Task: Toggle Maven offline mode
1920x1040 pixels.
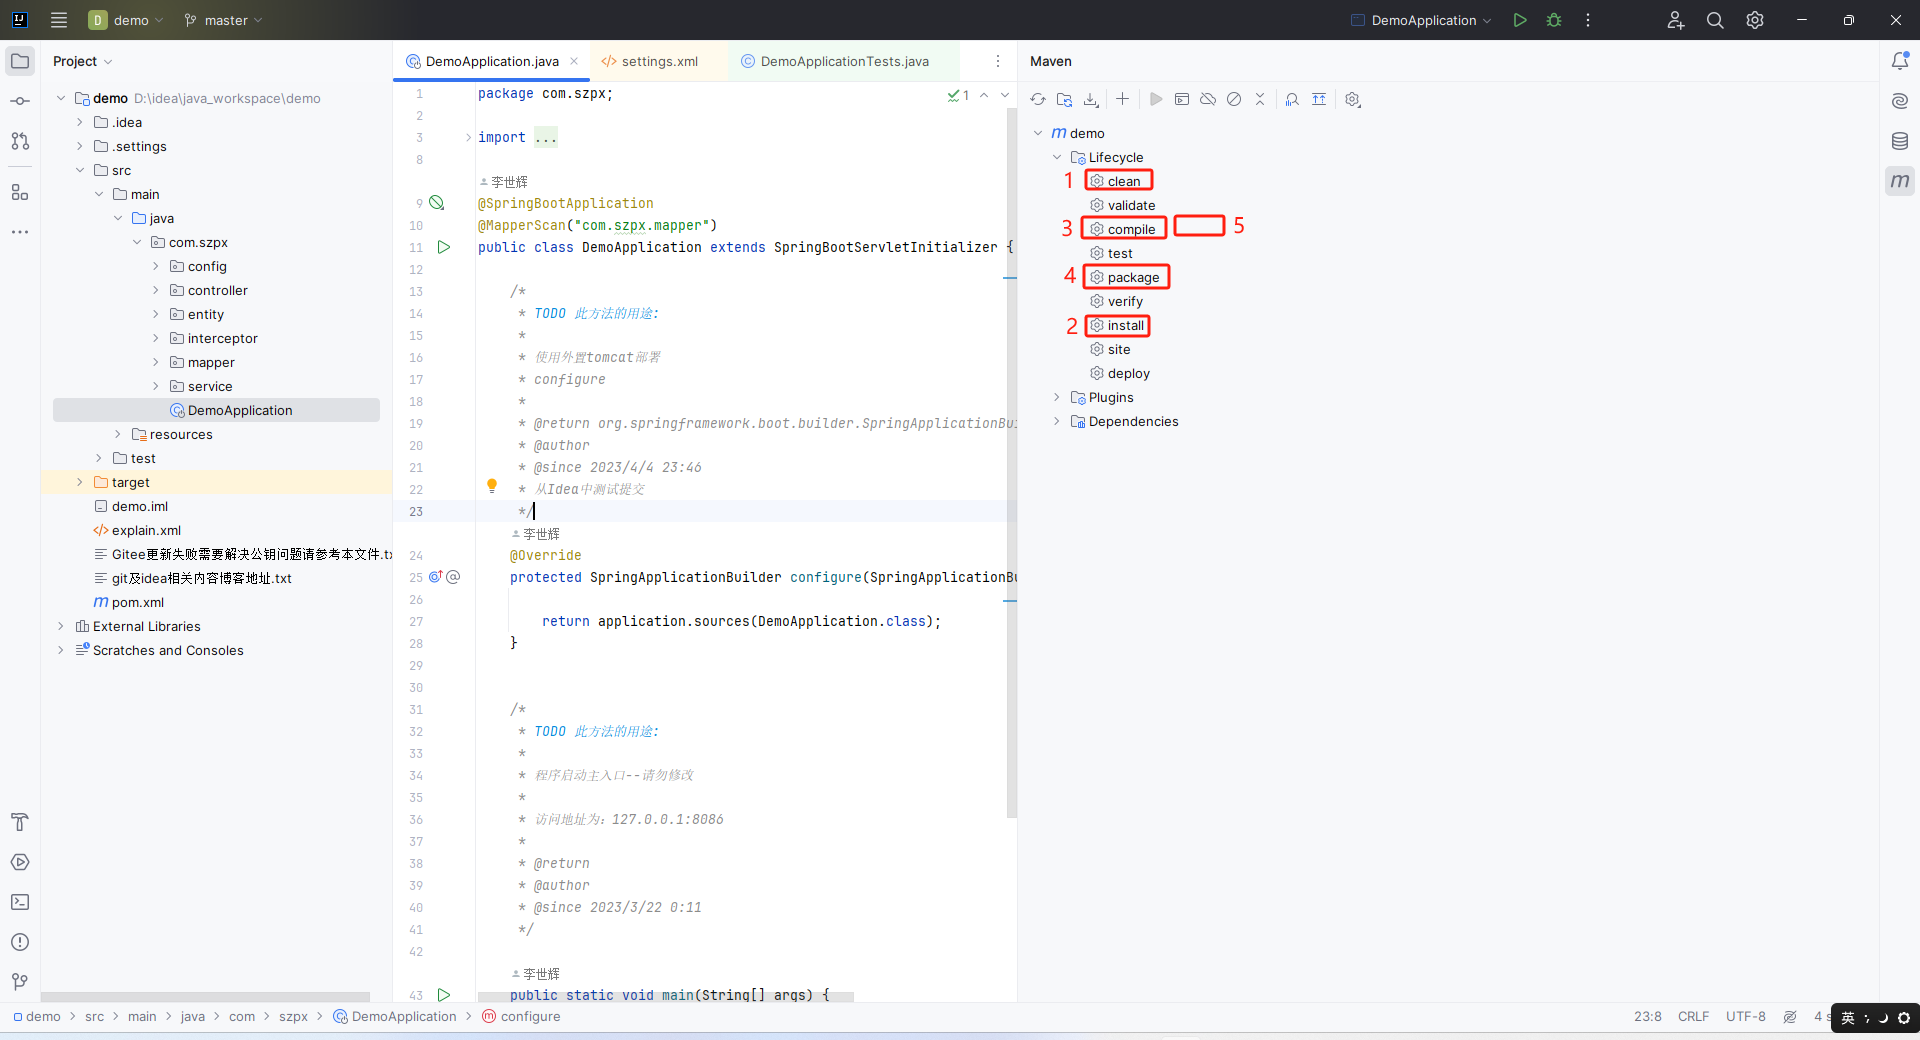Action: (1207, 99)
